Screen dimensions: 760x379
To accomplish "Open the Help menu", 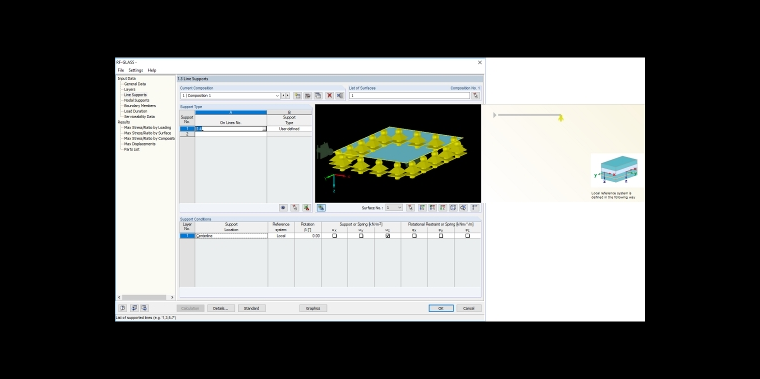I will pos(152,70).
